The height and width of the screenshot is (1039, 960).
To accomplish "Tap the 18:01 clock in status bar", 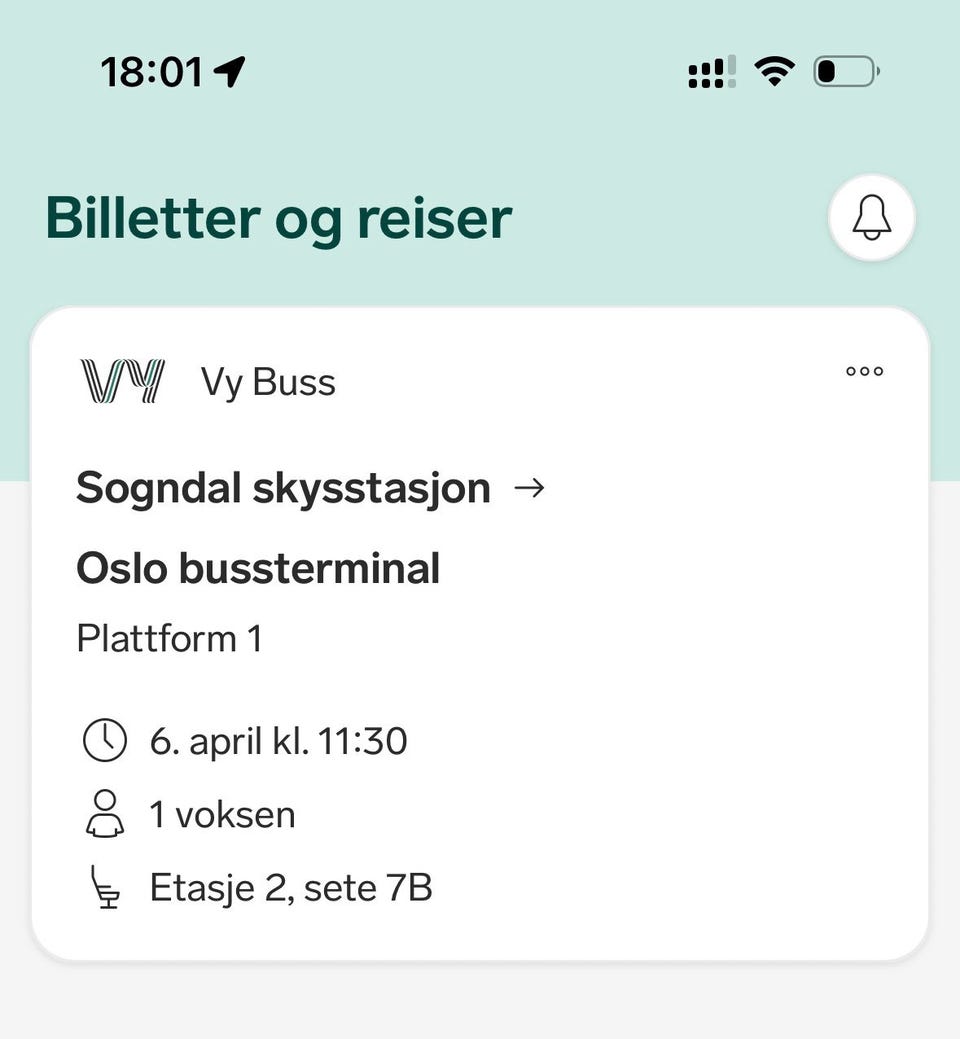I will (152, 72).
